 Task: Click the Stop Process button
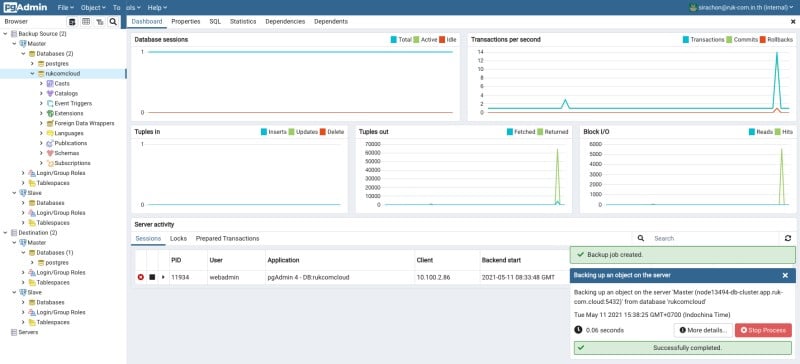763,330
